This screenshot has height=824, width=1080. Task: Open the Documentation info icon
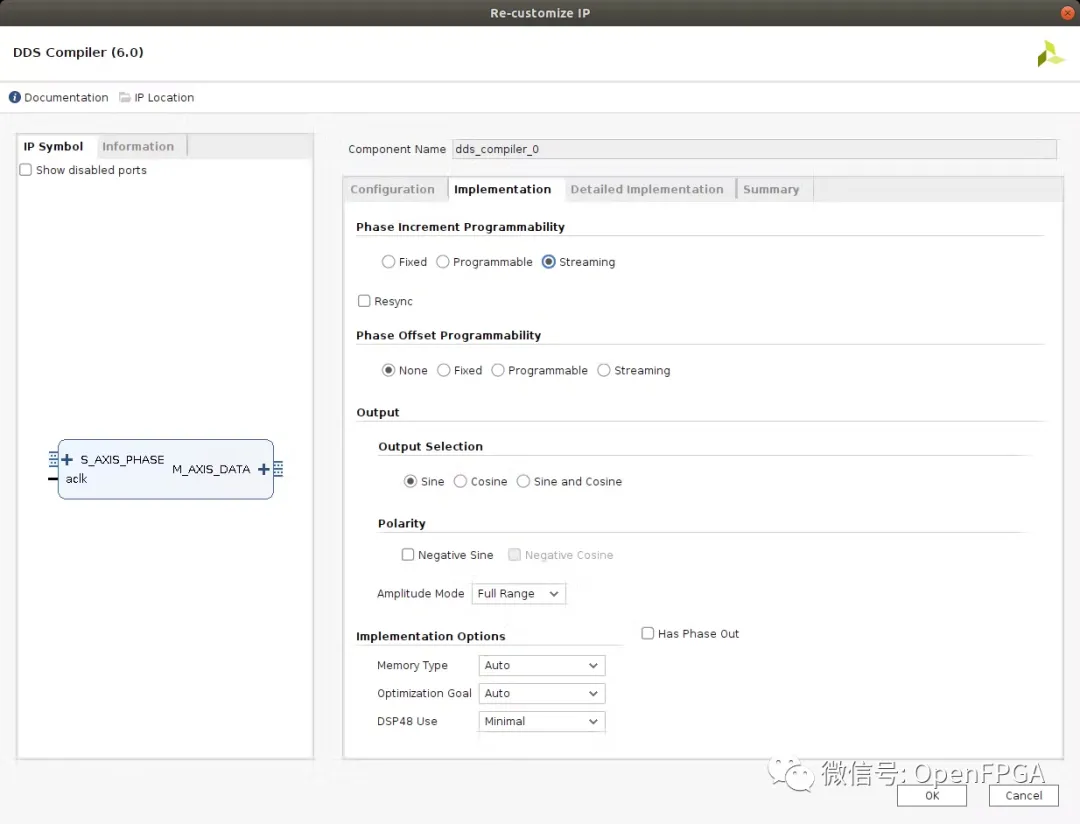14,97
